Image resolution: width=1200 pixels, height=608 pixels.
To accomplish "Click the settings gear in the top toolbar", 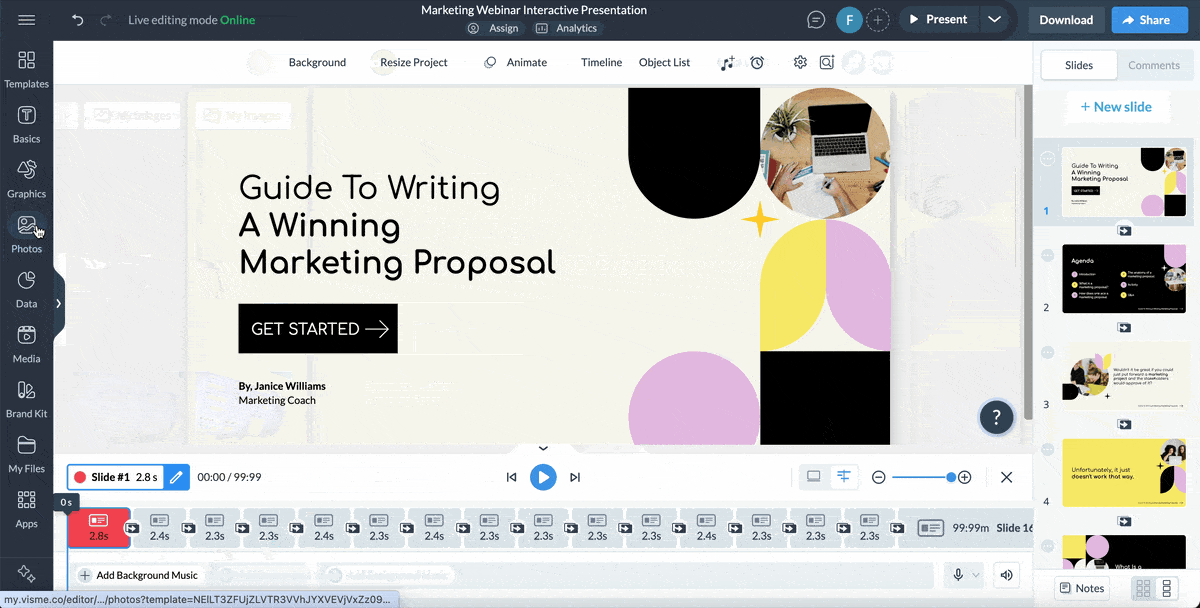I will [800, 62].
